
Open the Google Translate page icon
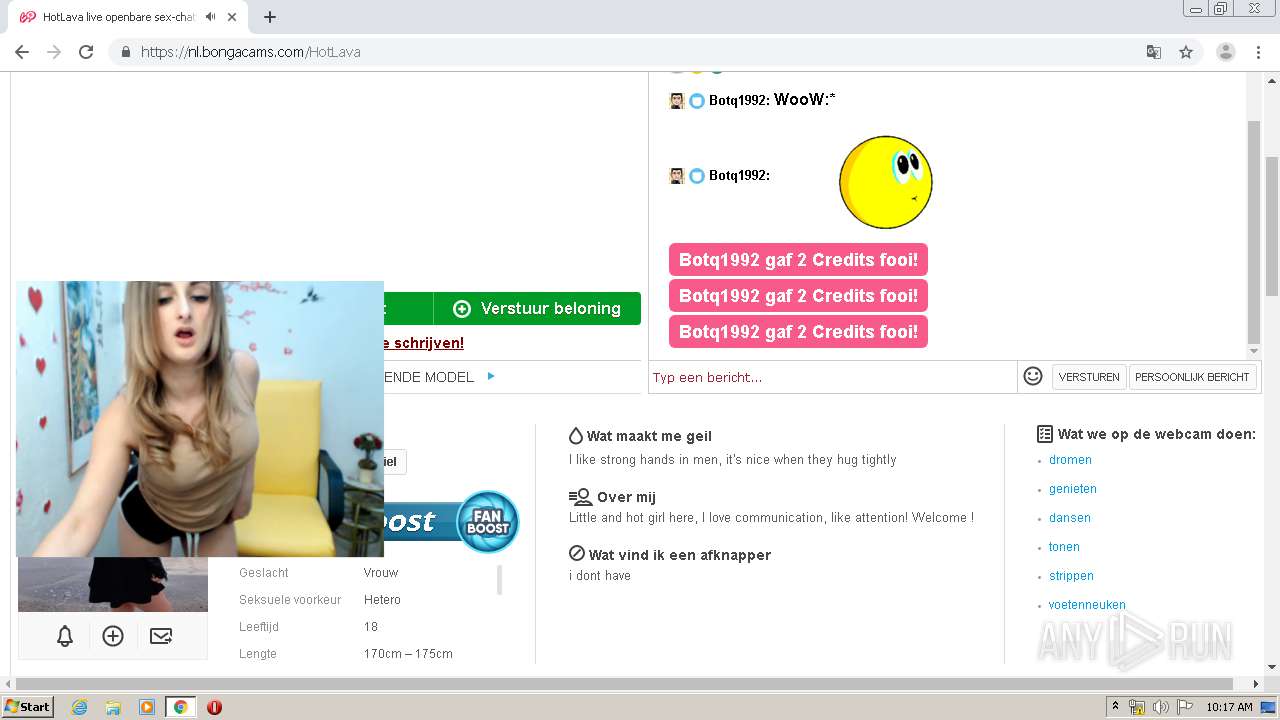click(x=1153, y=52)
